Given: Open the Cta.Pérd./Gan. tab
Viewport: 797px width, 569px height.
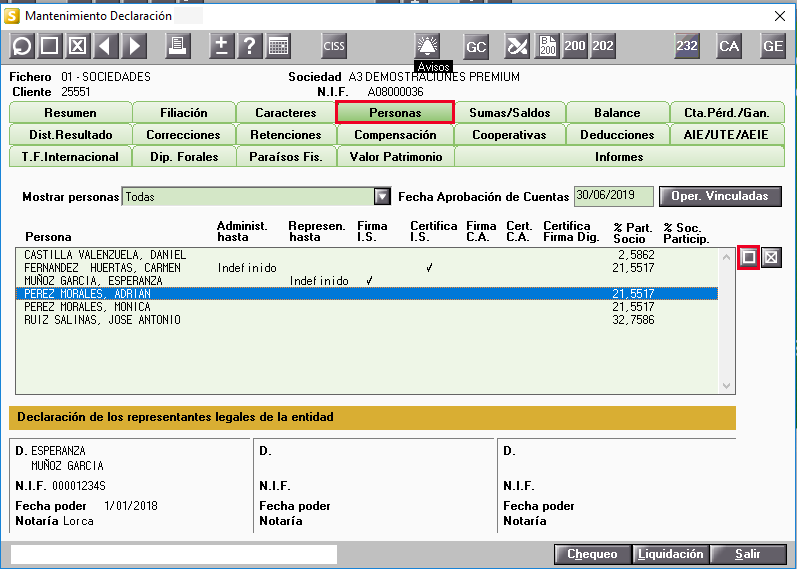Looking at the screenshot, I should click(727, 112).
